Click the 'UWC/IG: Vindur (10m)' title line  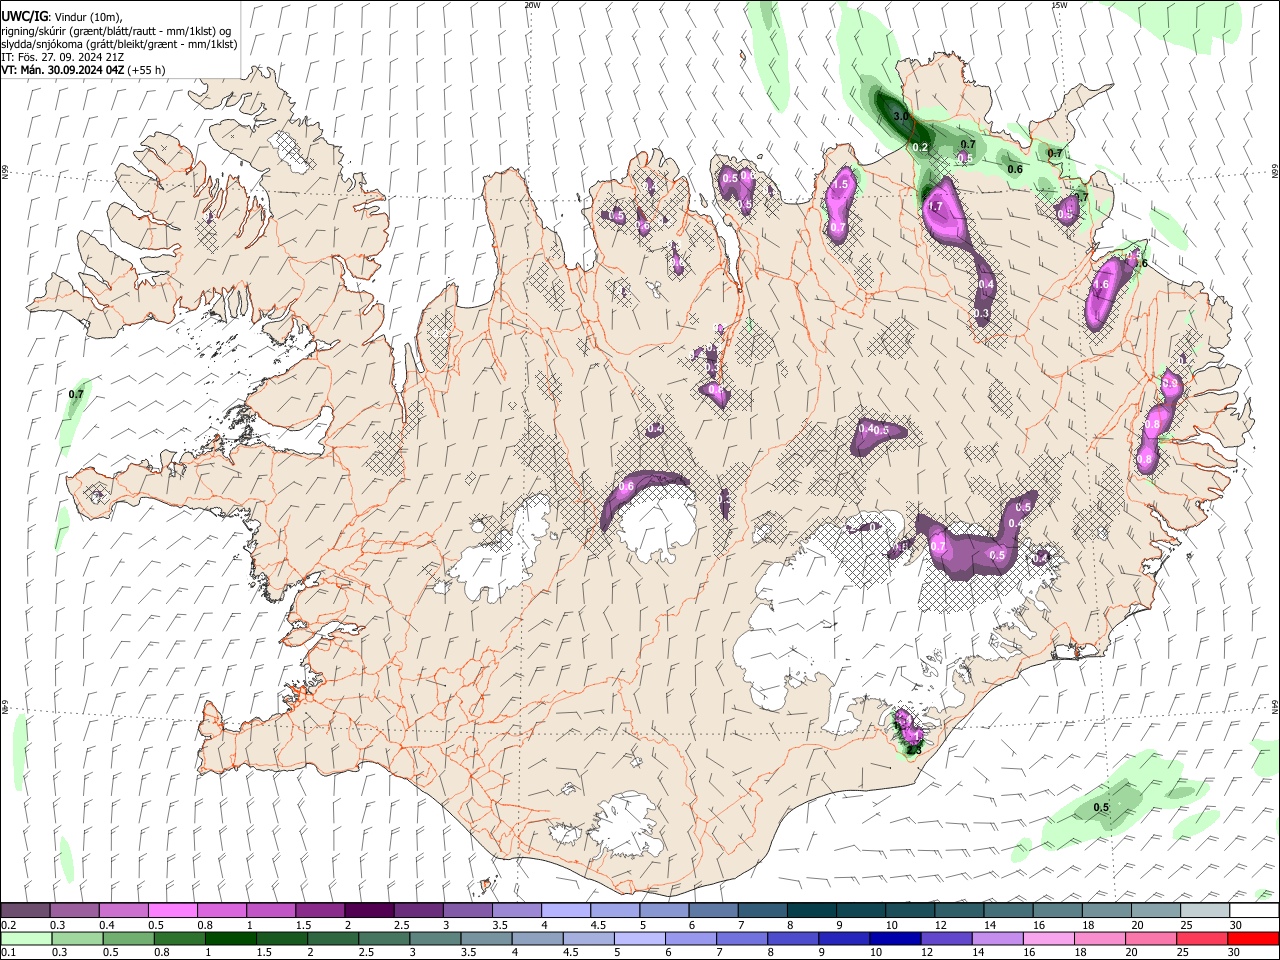coord(61,17)
